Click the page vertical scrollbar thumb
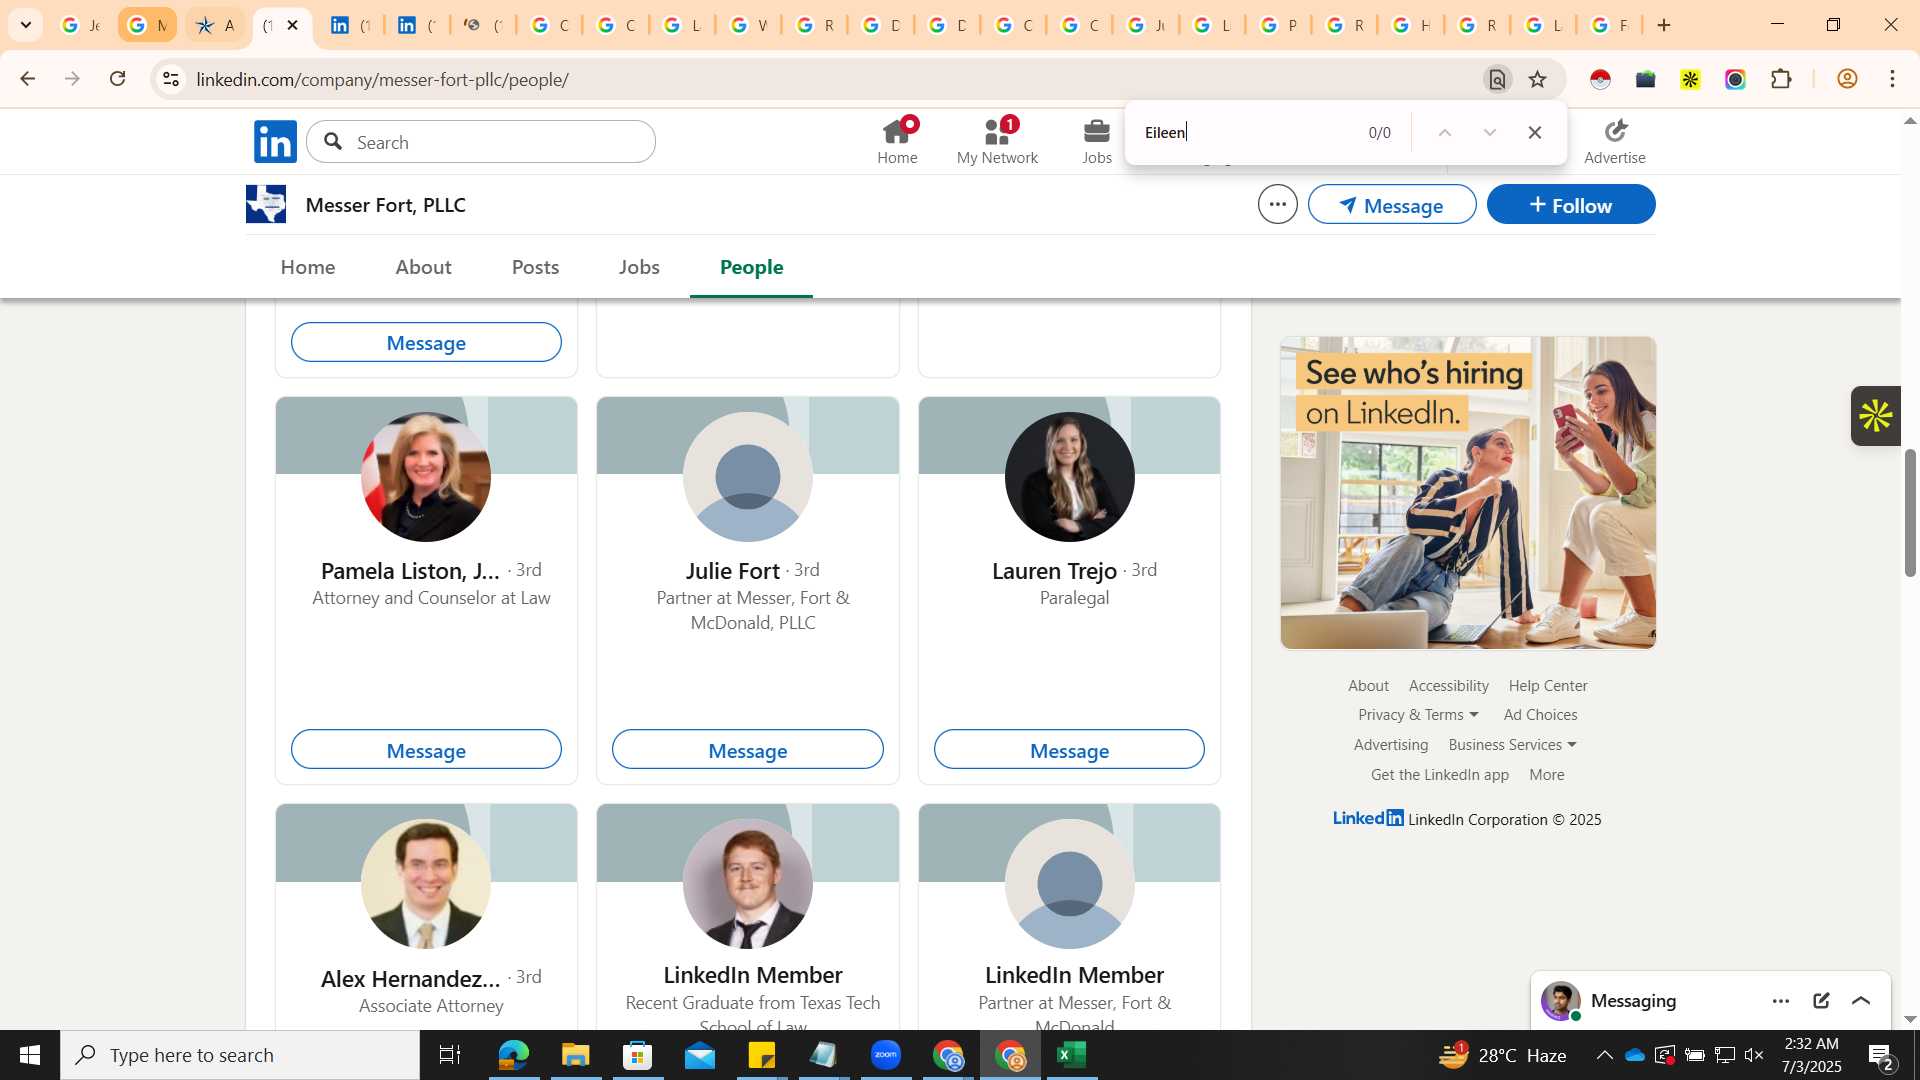The width and height of the screenshot is (1920, 1080). coord(1910,513)
